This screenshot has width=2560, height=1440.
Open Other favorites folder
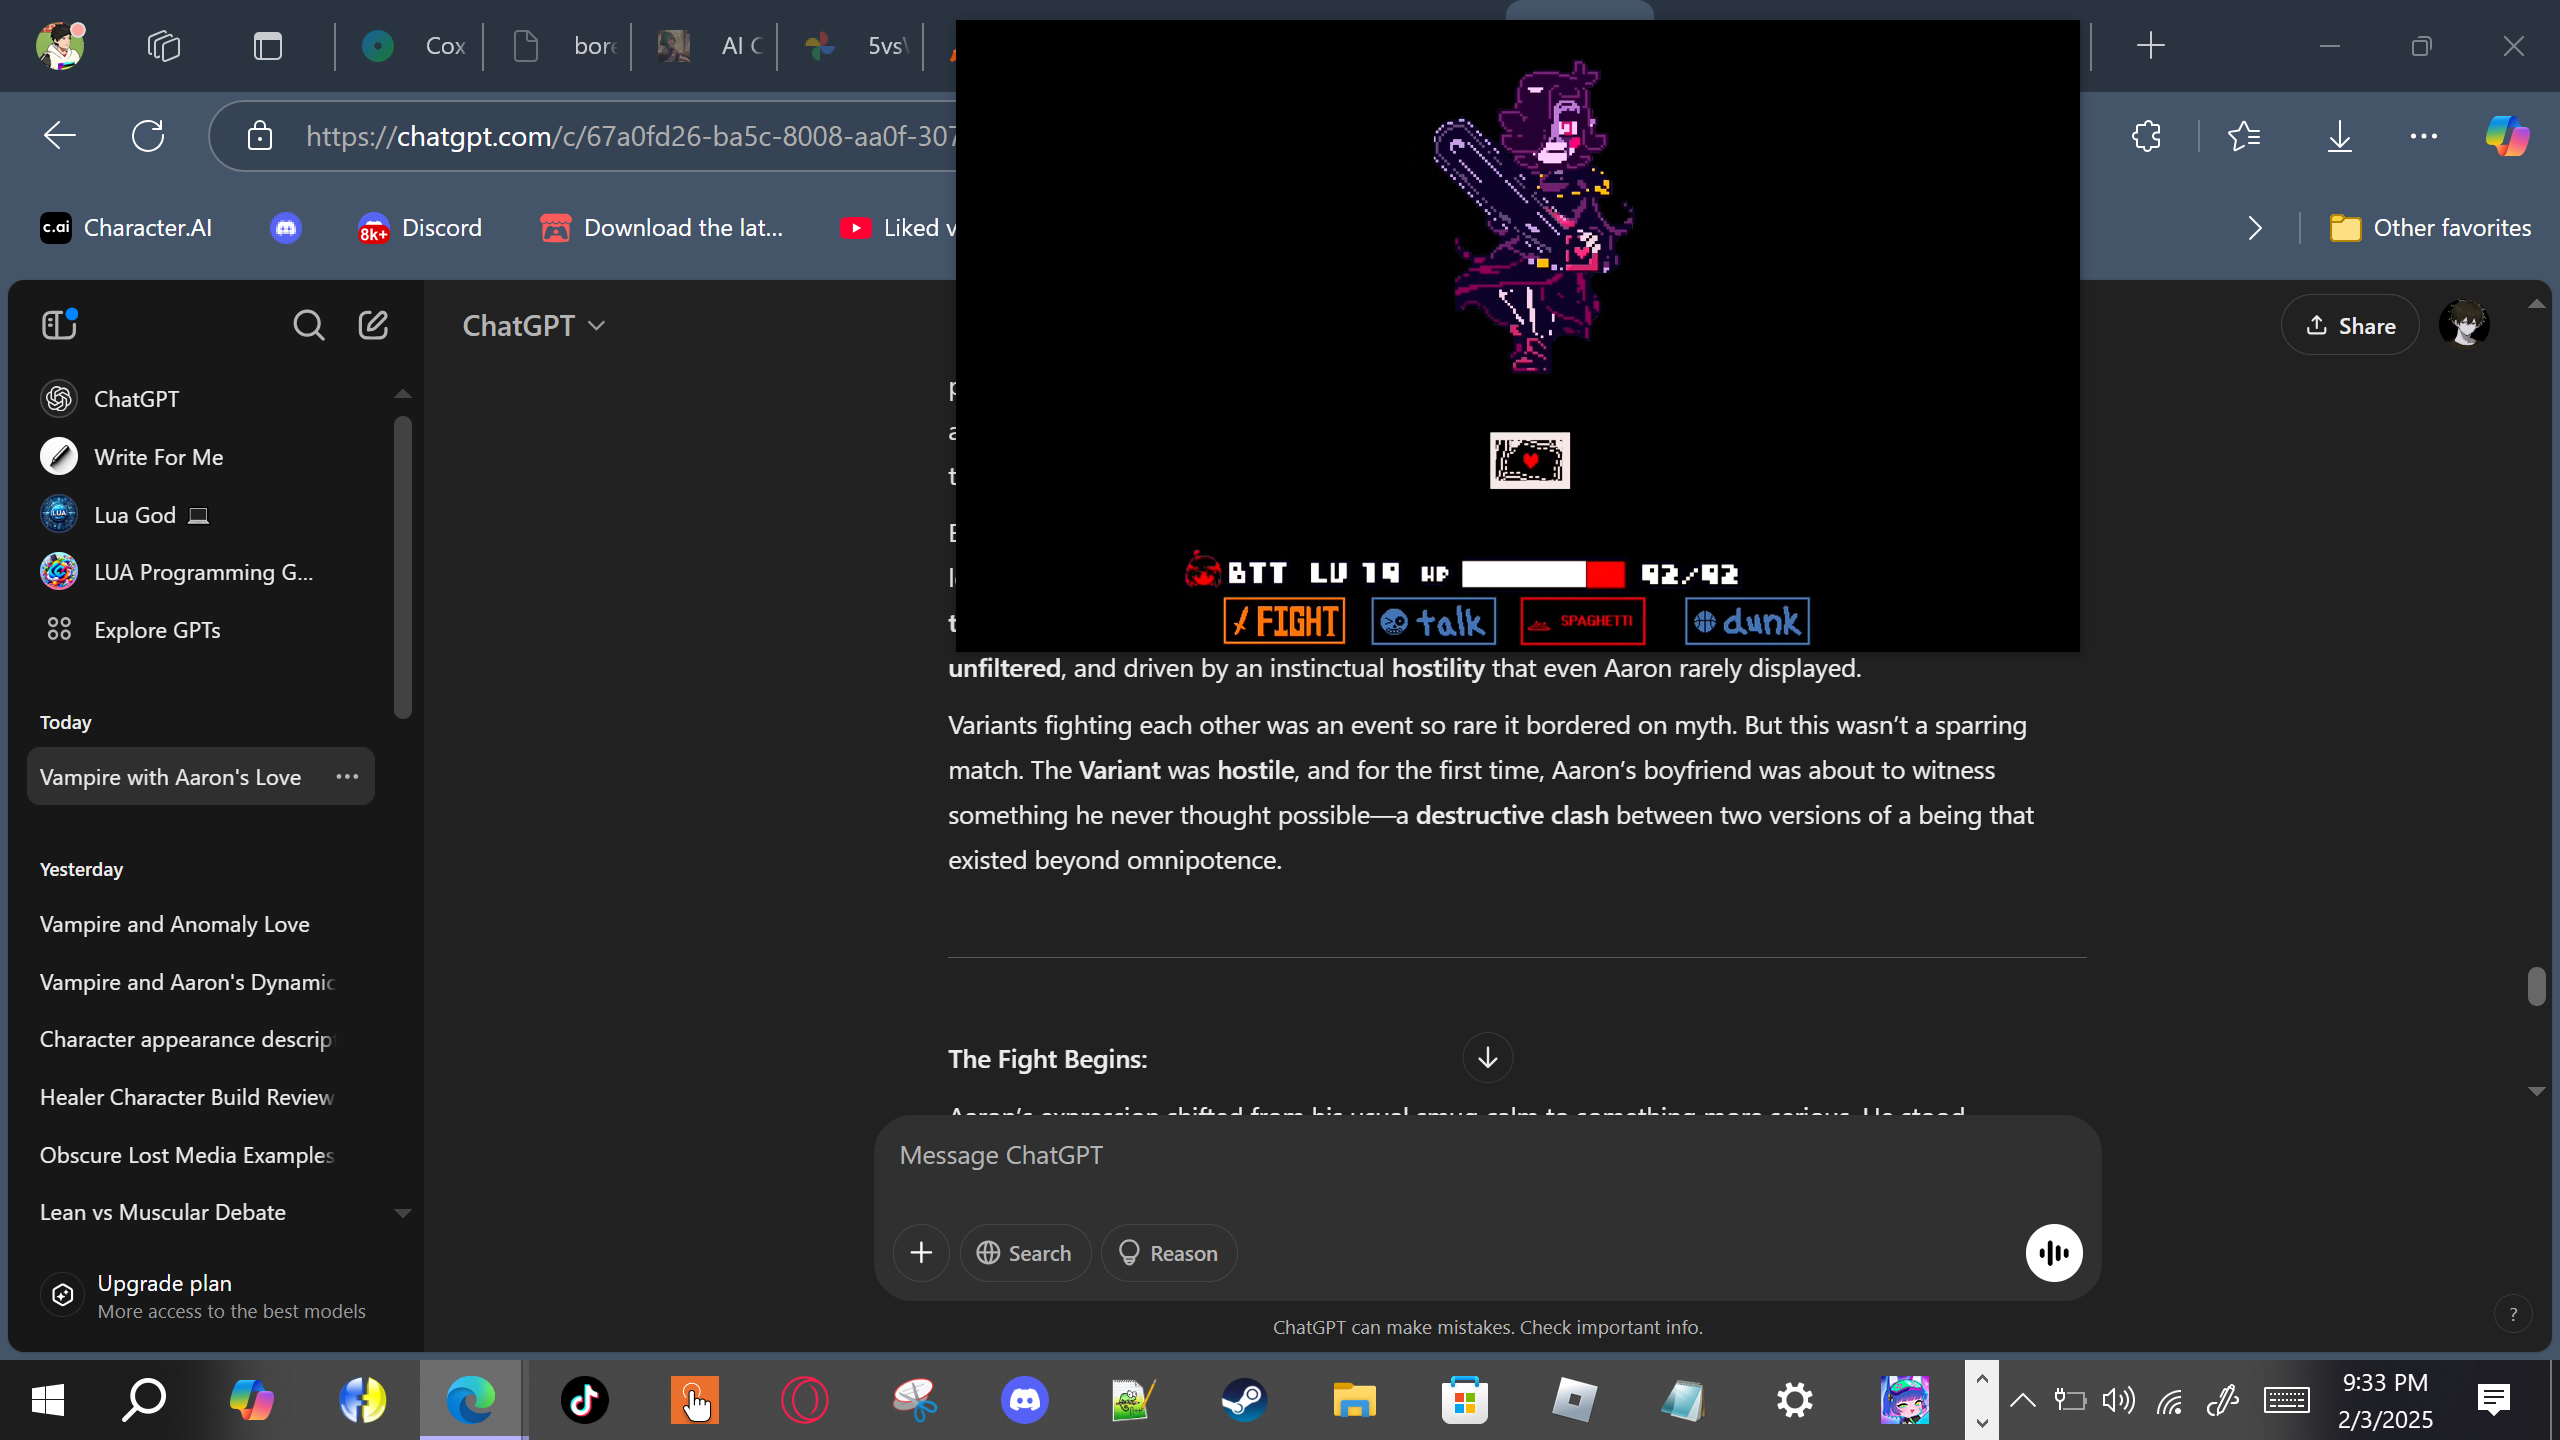[2430, 228]
